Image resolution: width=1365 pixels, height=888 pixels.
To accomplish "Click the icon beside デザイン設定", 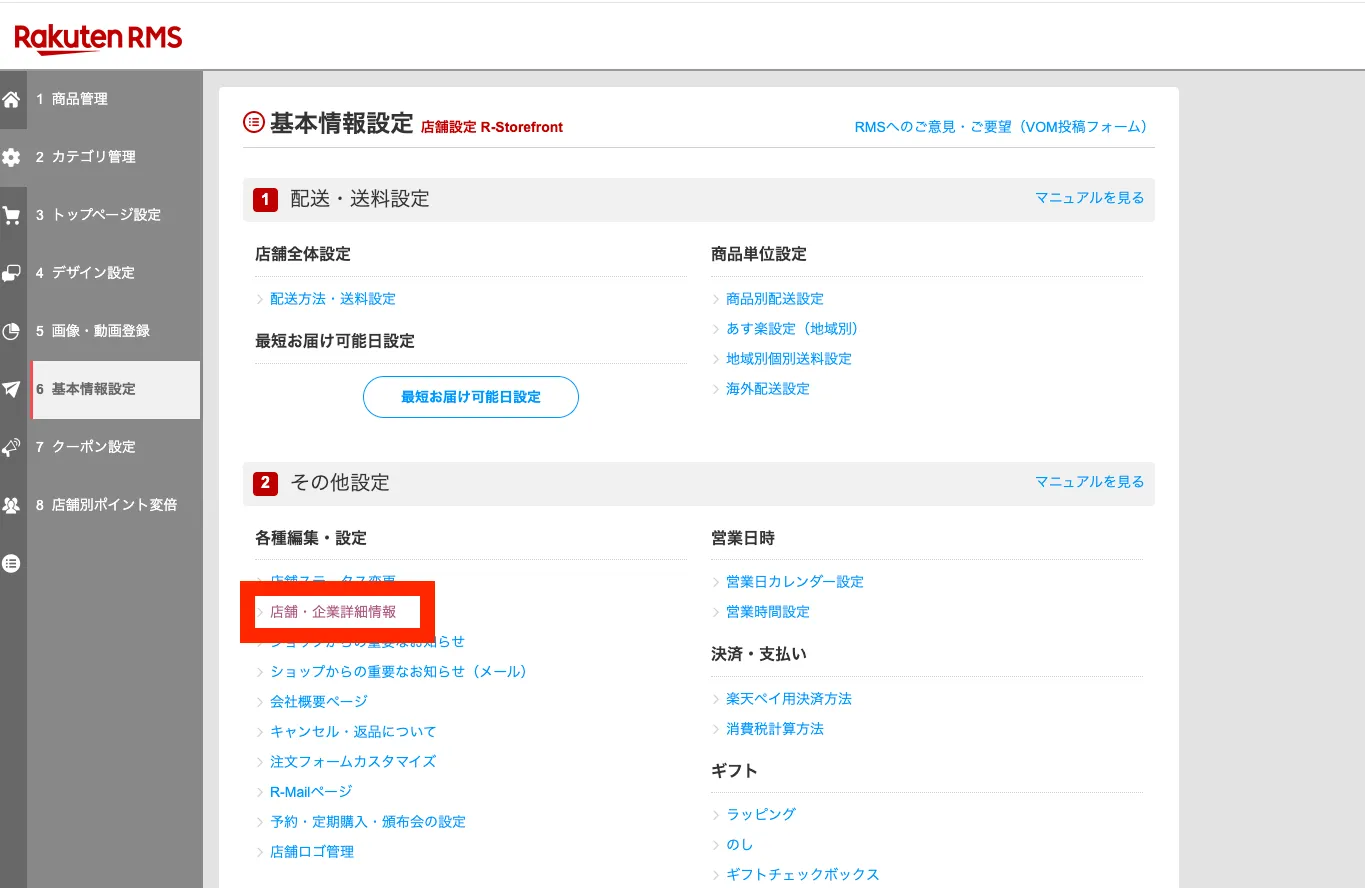I will pos(11,273).
